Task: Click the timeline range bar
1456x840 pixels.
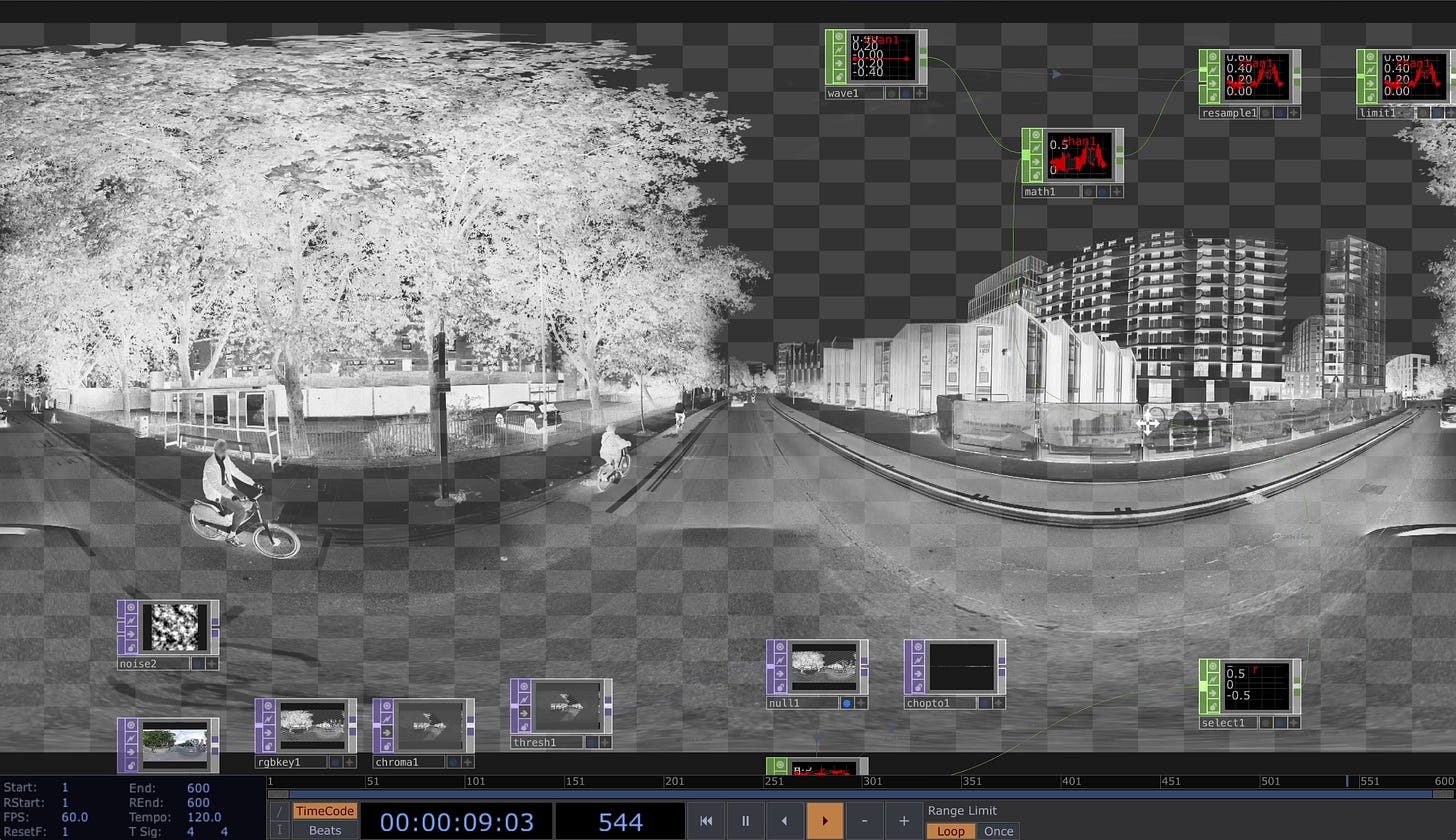Action: click(x=860, y=795)
